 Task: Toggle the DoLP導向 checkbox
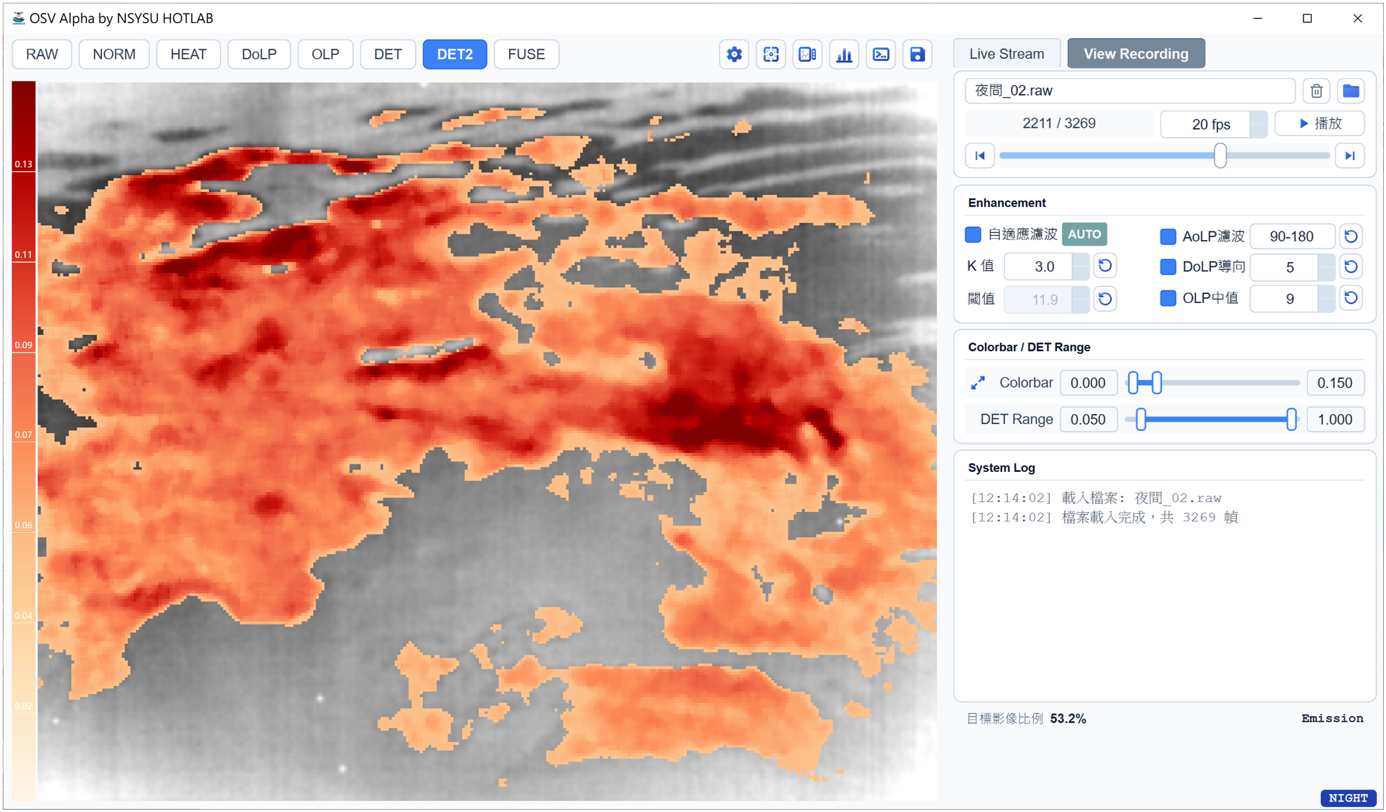click(x=1168, y=267)
